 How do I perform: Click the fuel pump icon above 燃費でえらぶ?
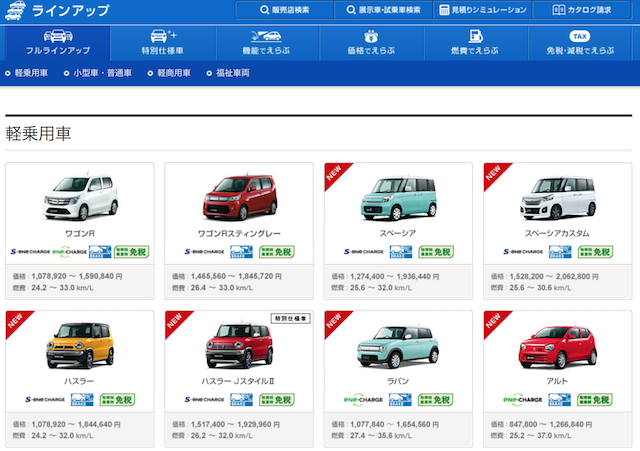pyautogui.click(x=476, y=36)
